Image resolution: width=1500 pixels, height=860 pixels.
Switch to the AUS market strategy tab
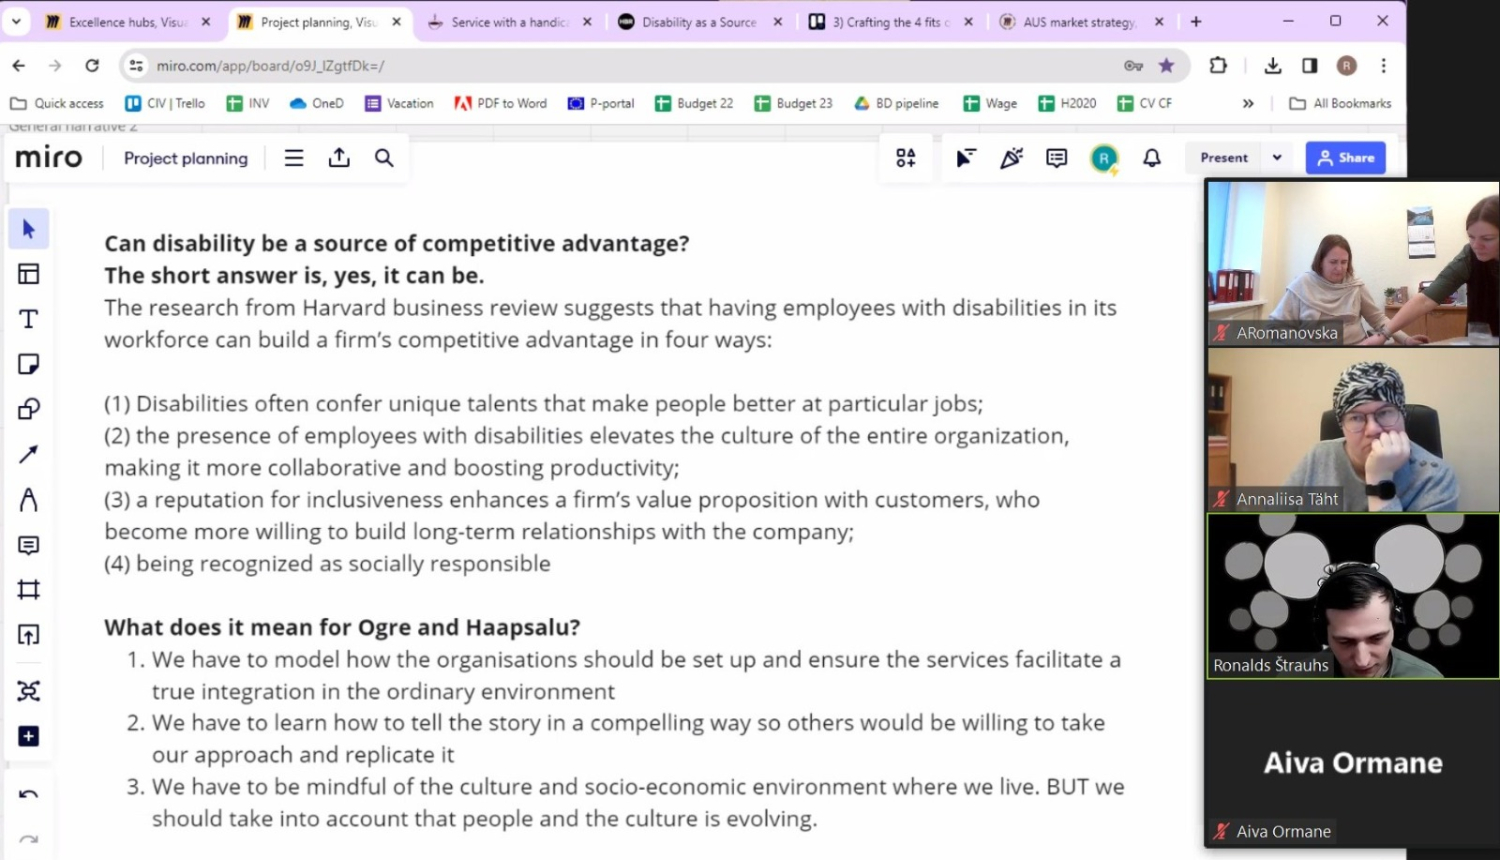[1078, 22]
